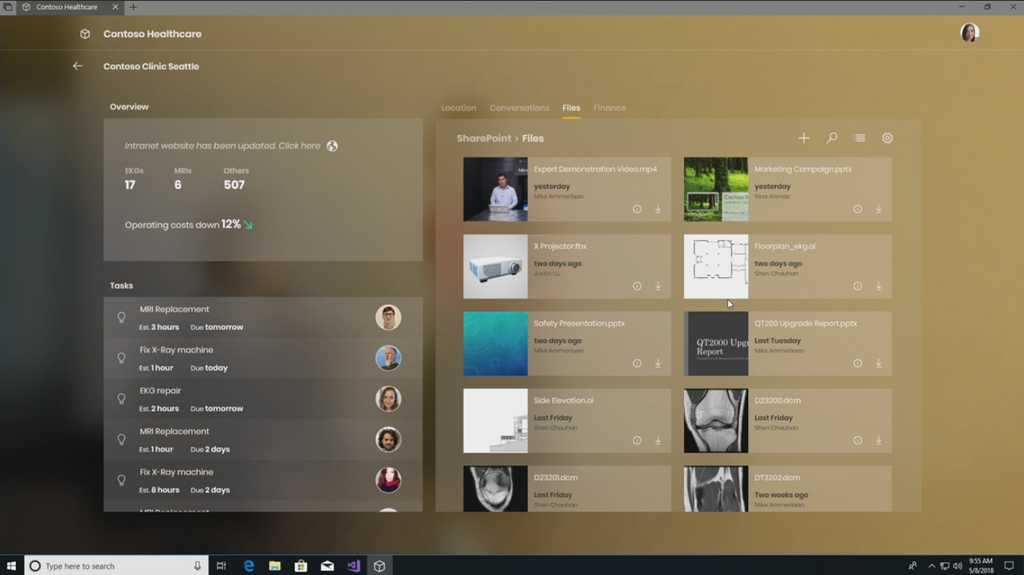Click lightbulb icon of MRI Replacement due tomorrow

(121, 318)
